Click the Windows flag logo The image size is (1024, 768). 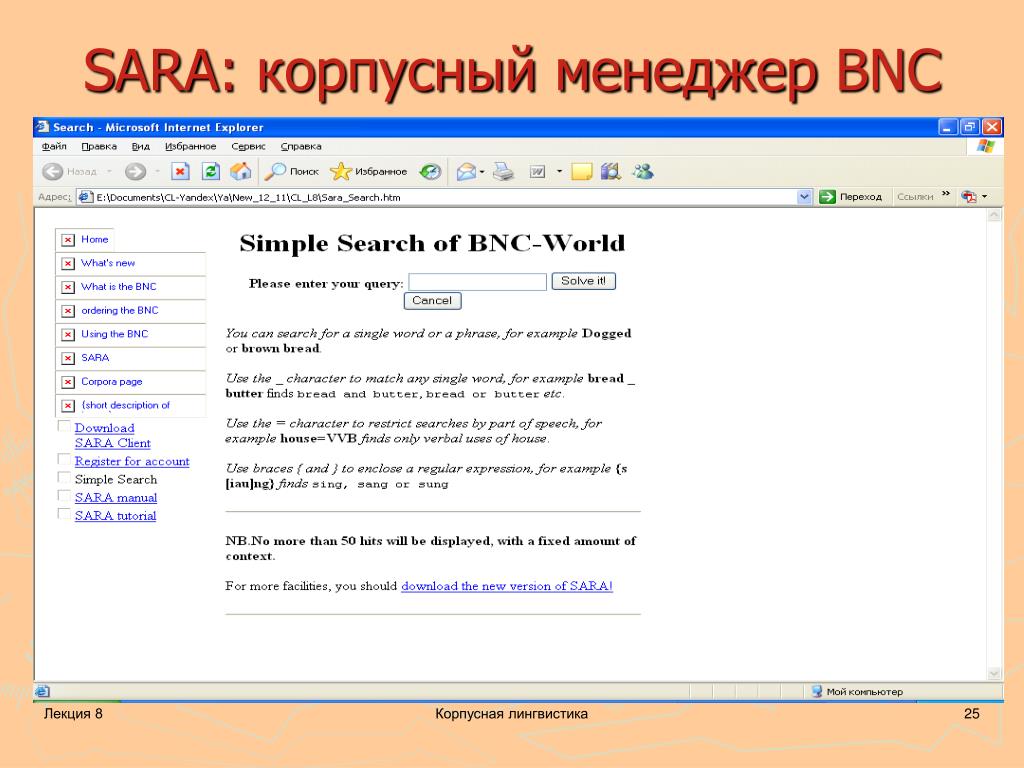(985, 146)
